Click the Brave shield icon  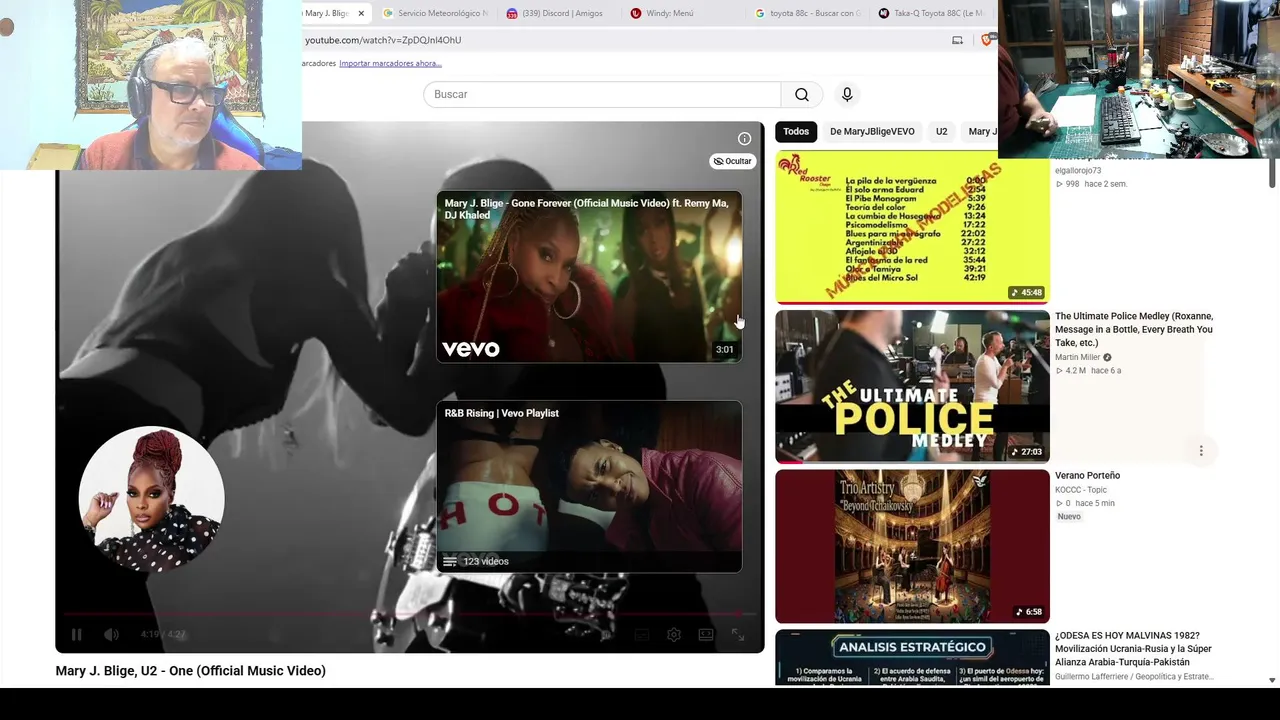point(987,40)
